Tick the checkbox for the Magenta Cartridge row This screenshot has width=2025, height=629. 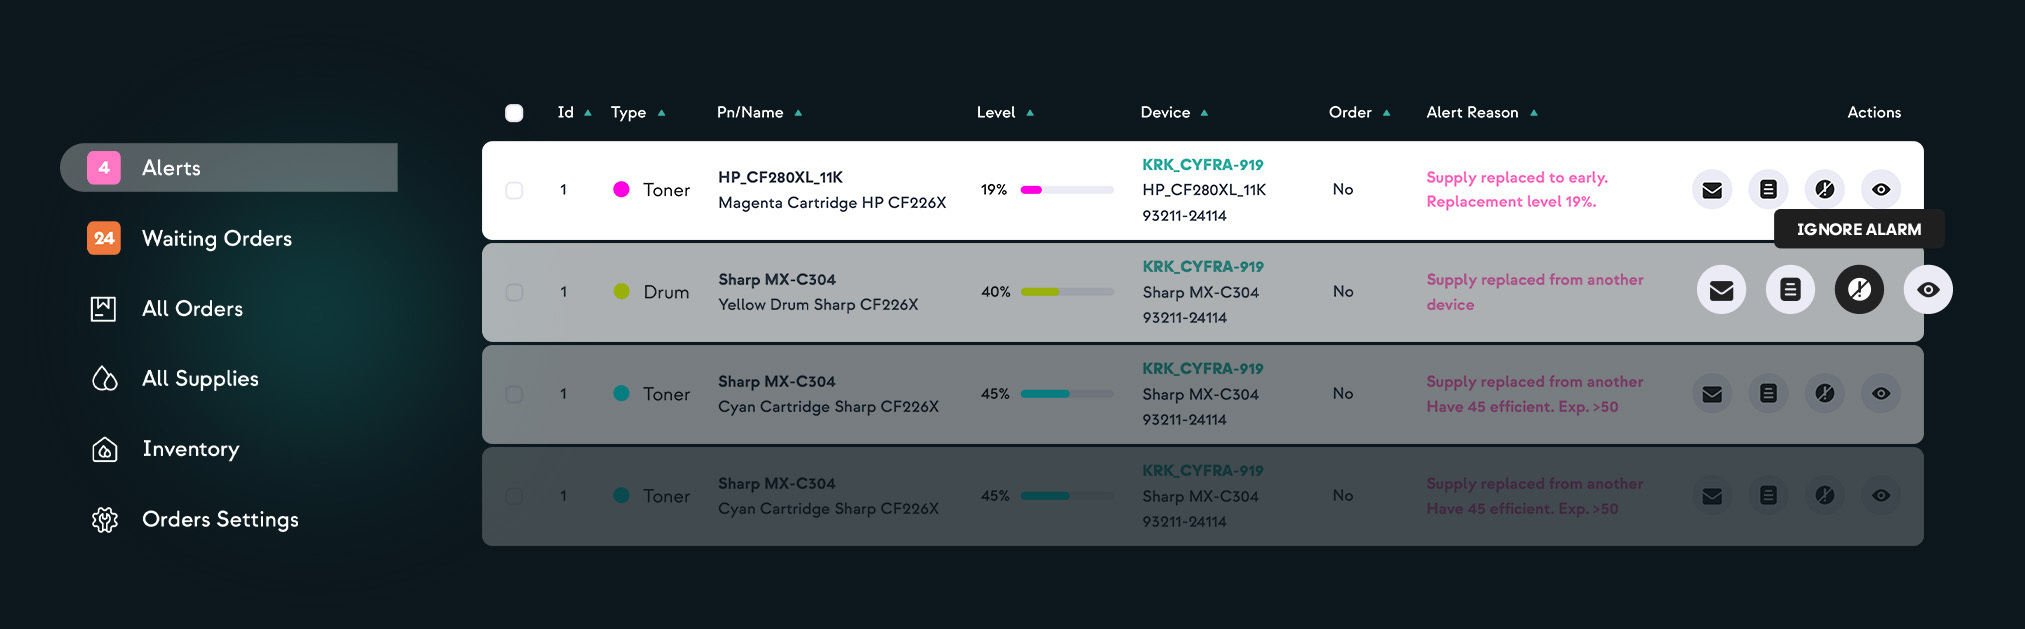pyautogui.click(x=514, y=190)
